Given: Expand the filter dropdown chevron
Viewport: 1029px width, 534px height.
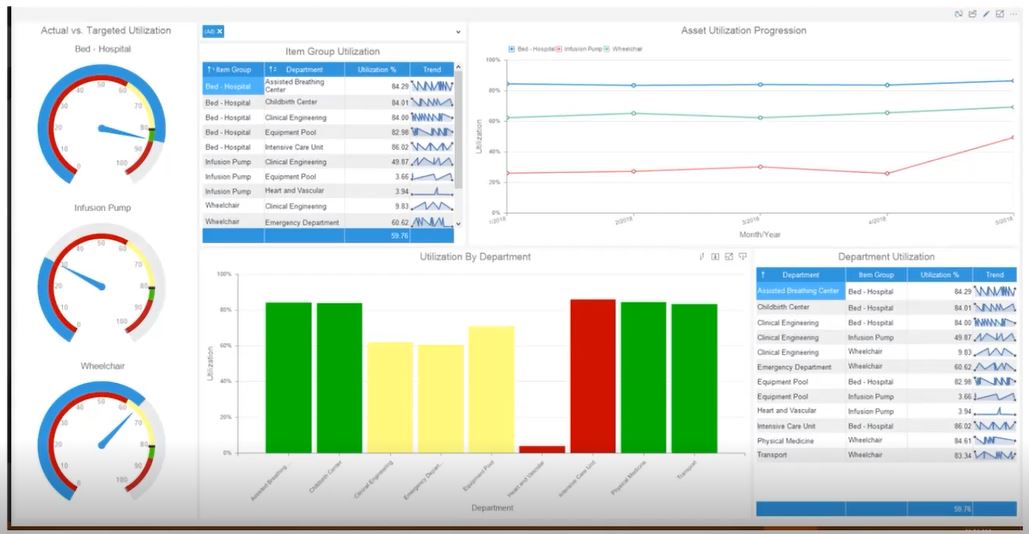Looking at the screenshot, I should point(458,31).
